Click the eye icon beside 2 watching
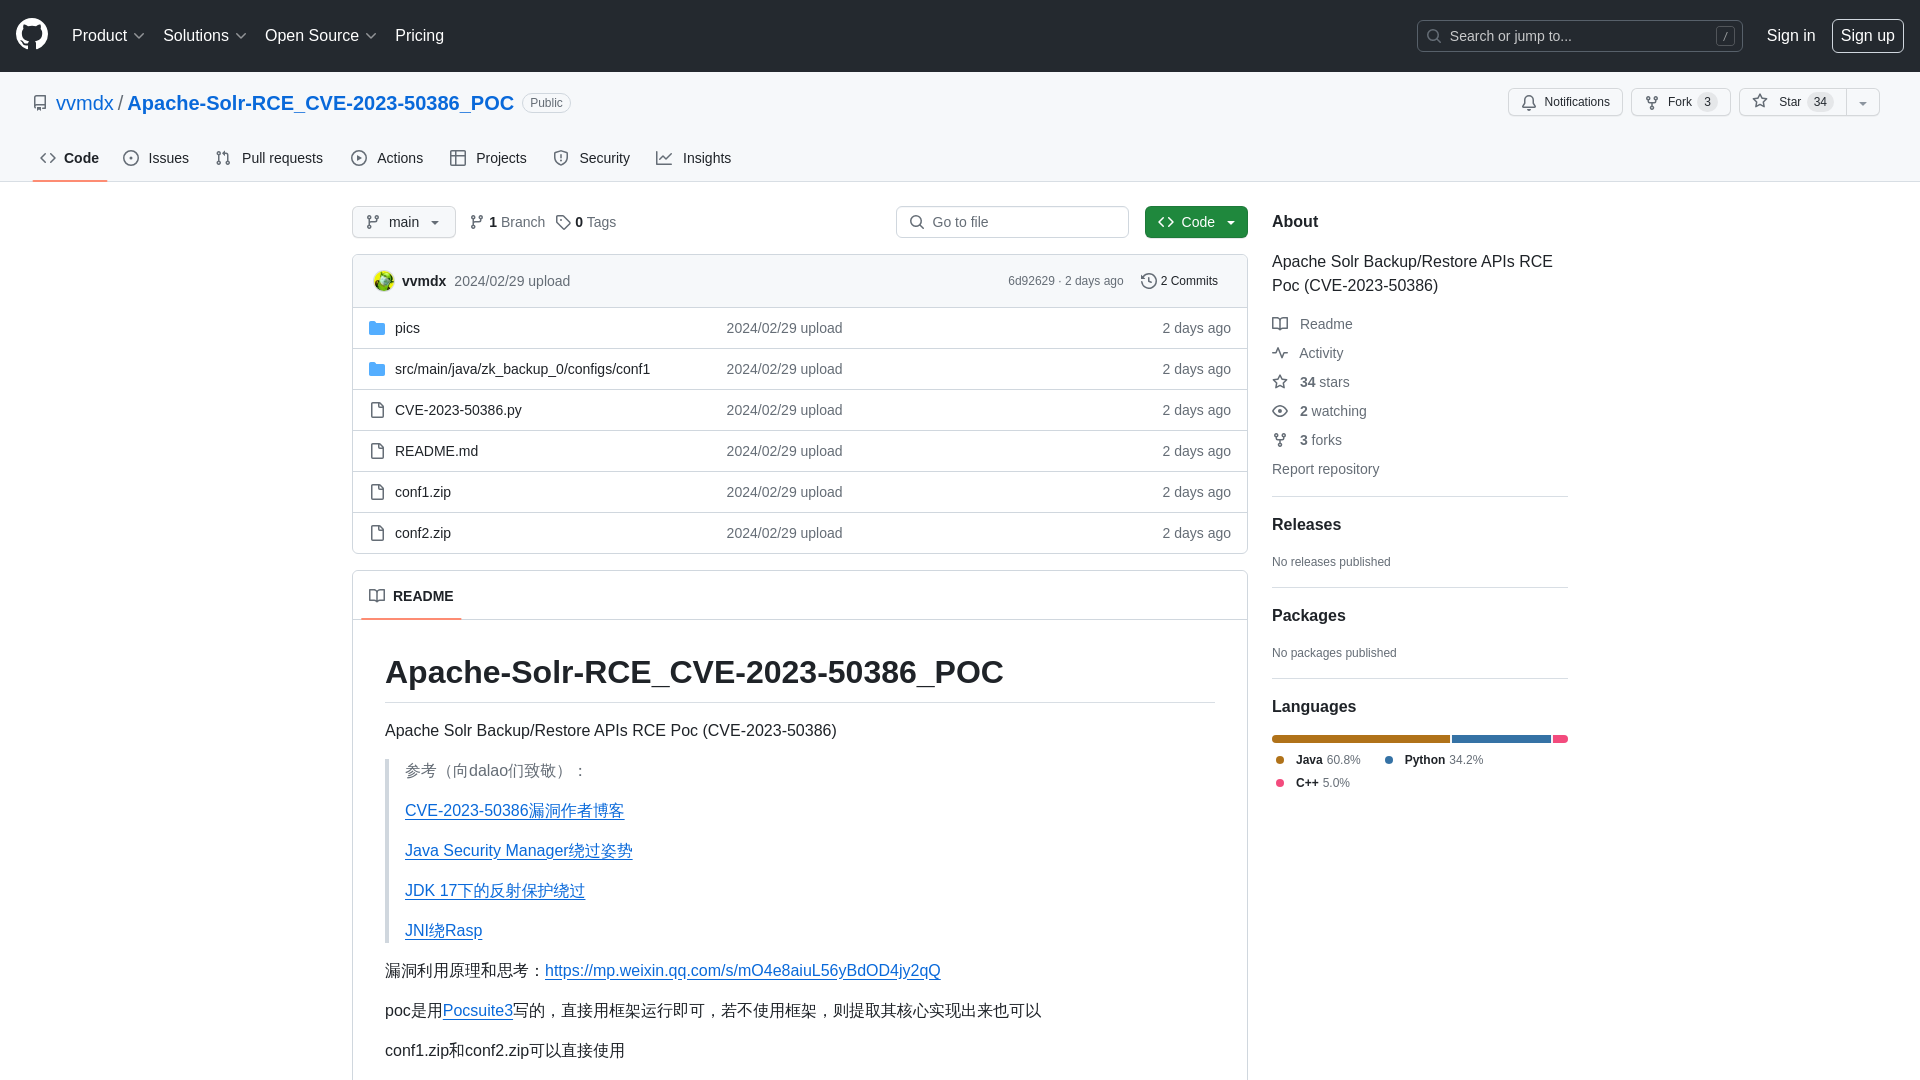 [x=1280, y=411]
